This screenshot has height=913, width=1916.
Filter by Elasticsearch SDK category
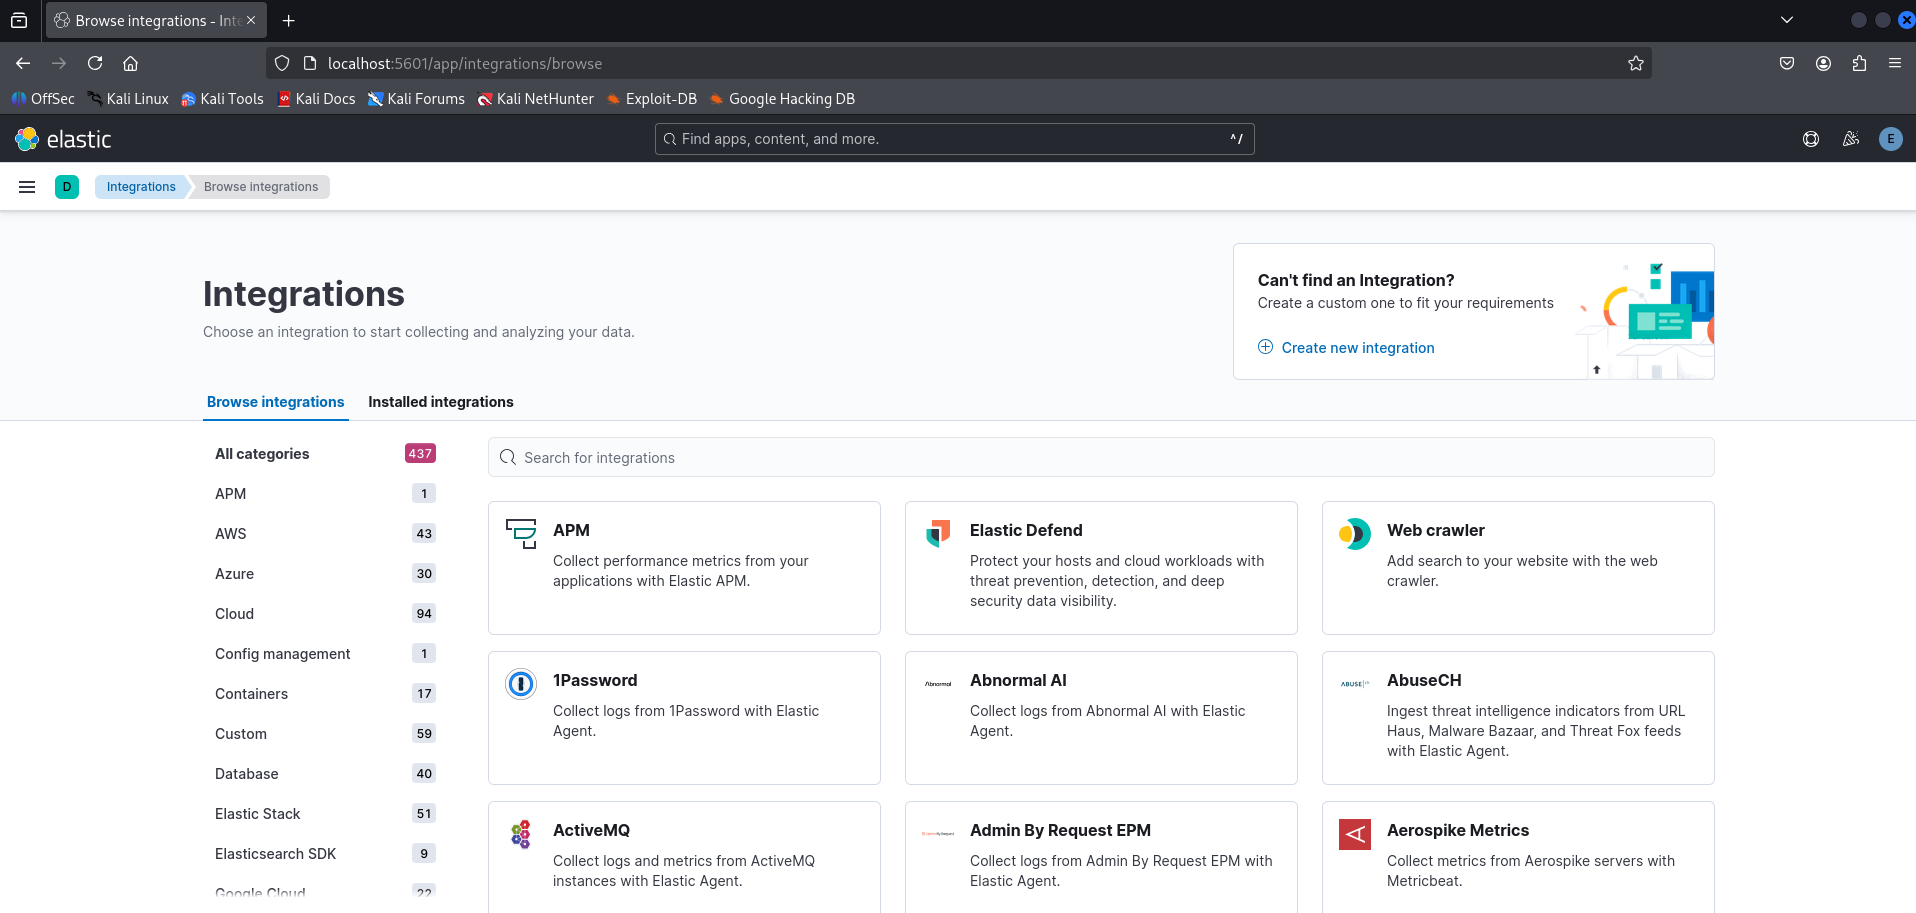[325, 854]
